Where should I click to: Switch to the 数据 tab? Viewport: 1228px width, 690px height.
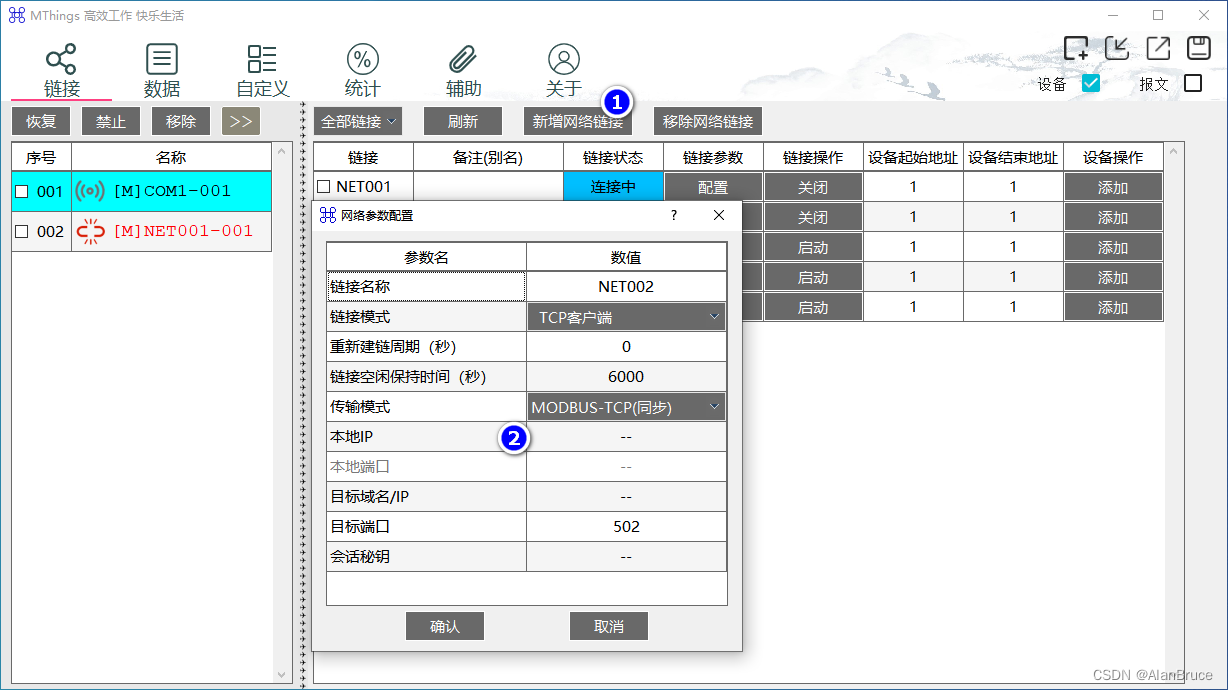(162, 71)
